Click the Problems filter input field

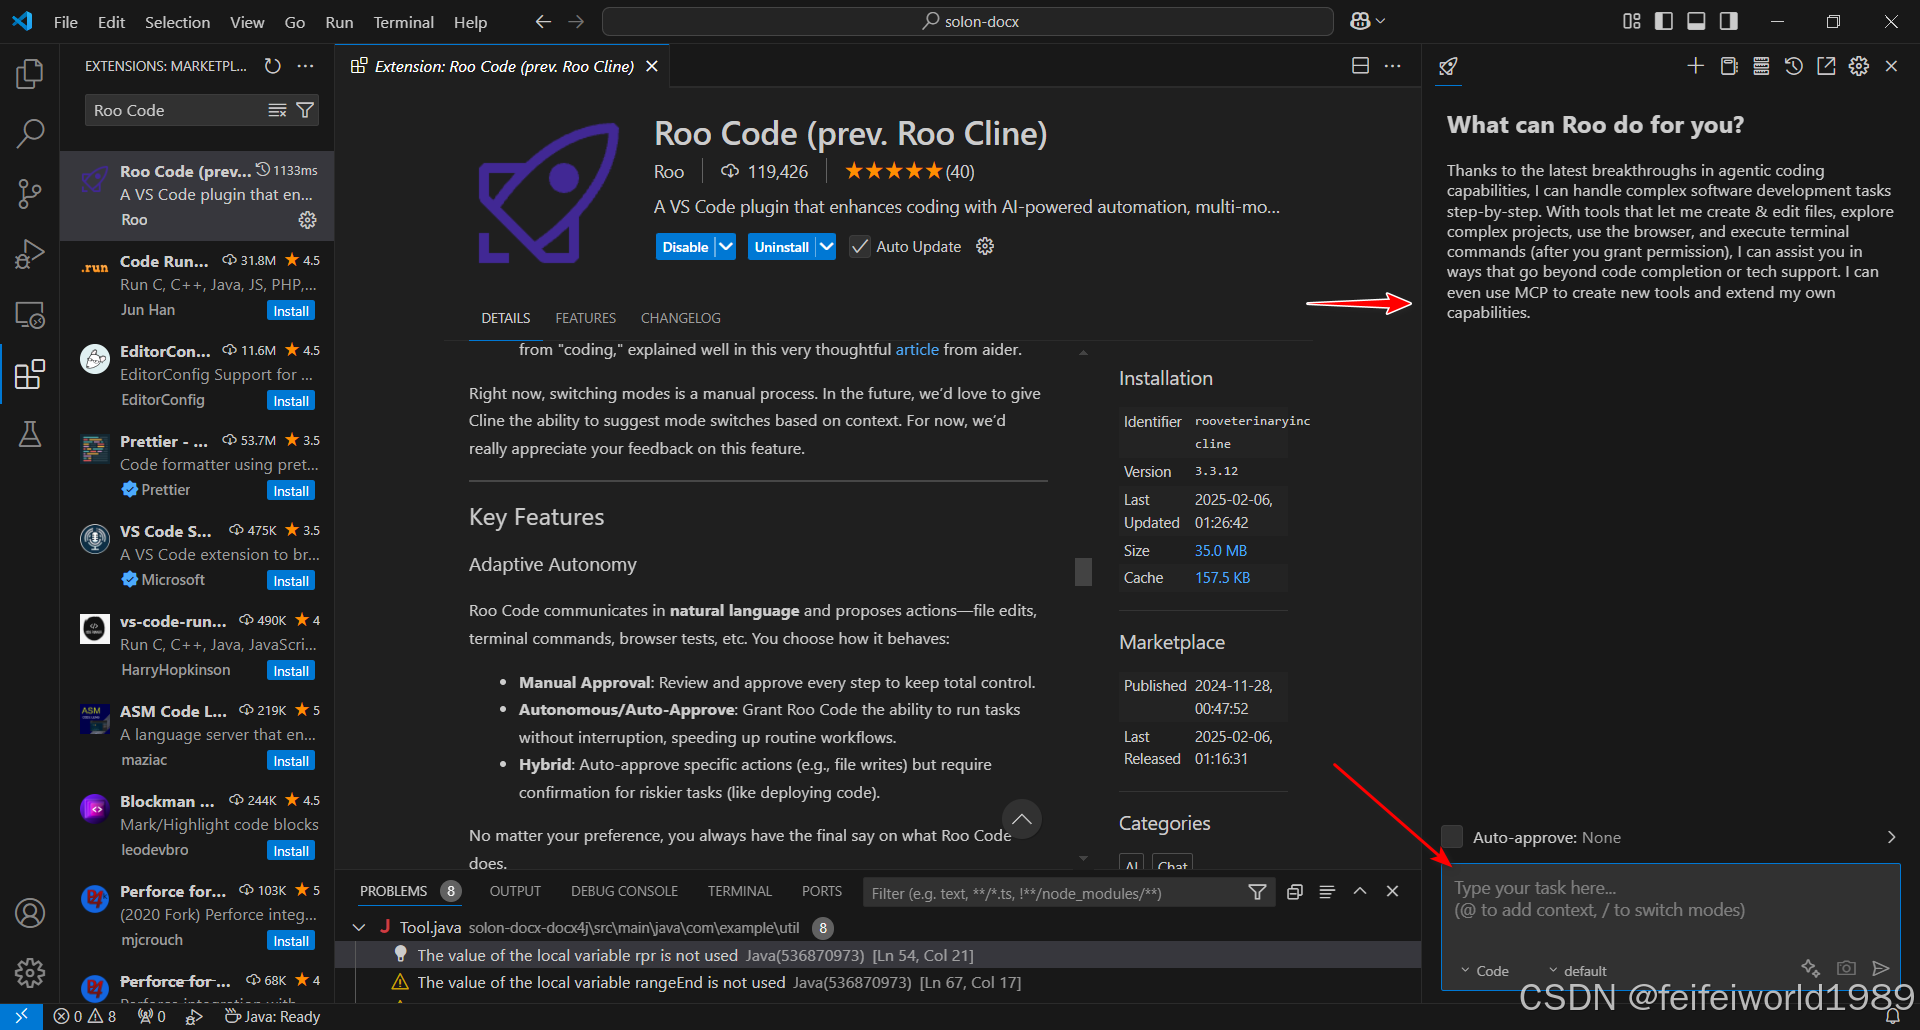pos(1055,893)
